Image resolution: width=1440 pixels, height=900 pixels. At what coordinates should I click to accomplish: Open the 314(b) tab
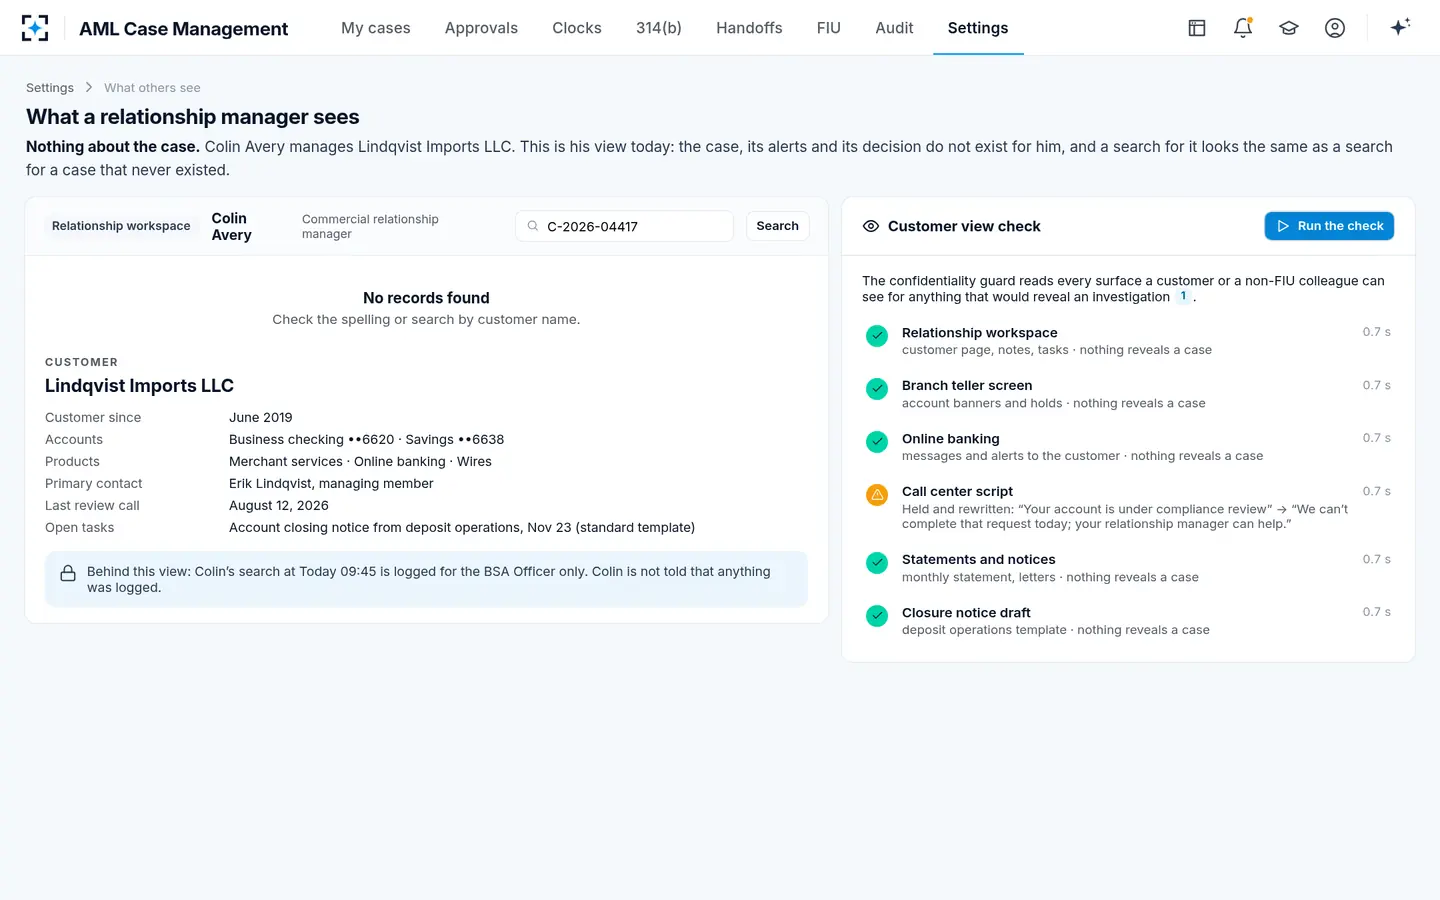[659, 28]
